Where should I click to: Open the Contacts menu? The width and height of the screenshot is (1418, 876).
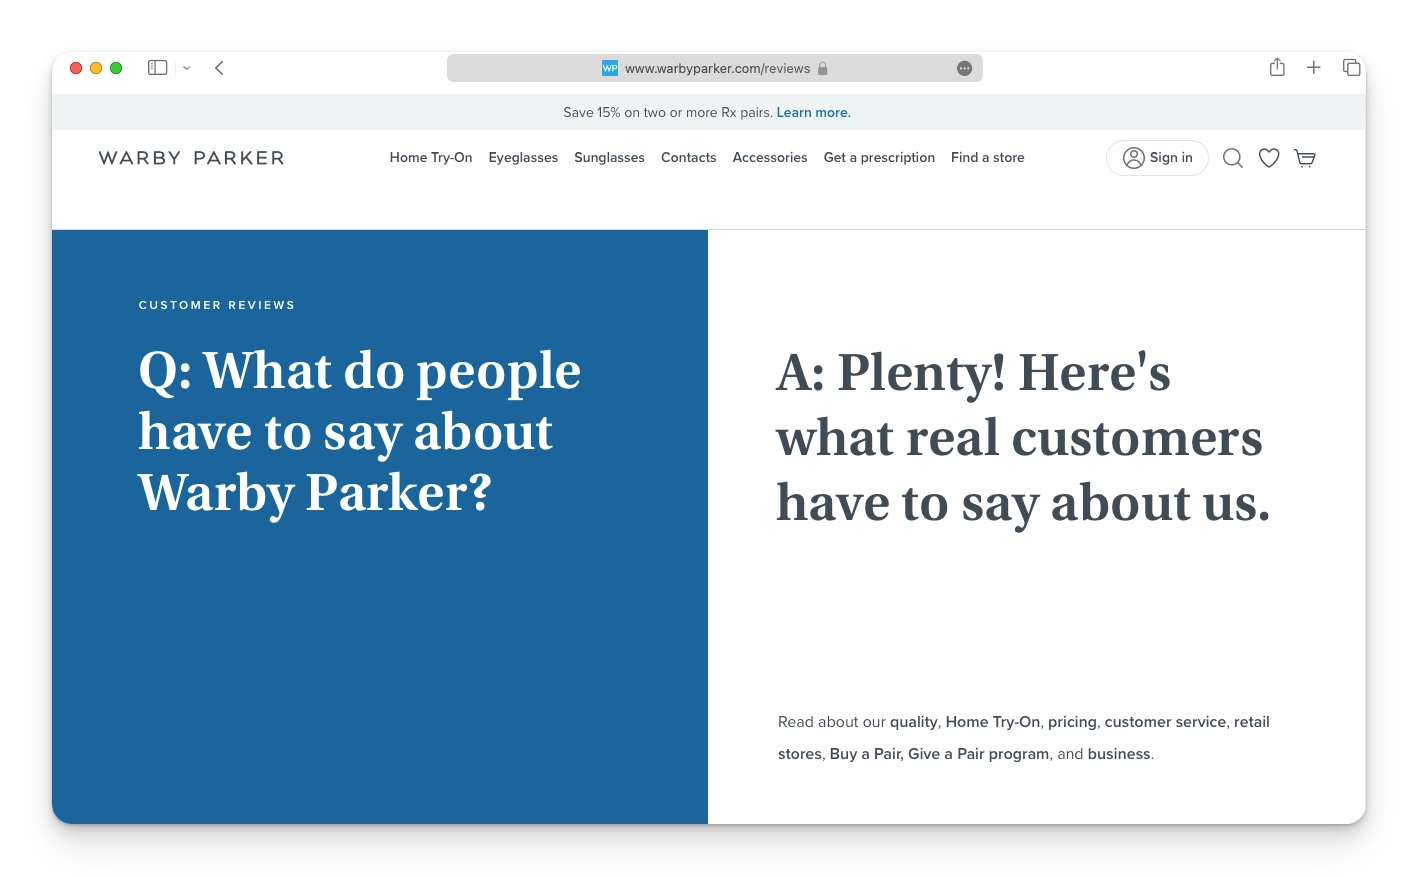pyautogui.click(x=689, y=158)
